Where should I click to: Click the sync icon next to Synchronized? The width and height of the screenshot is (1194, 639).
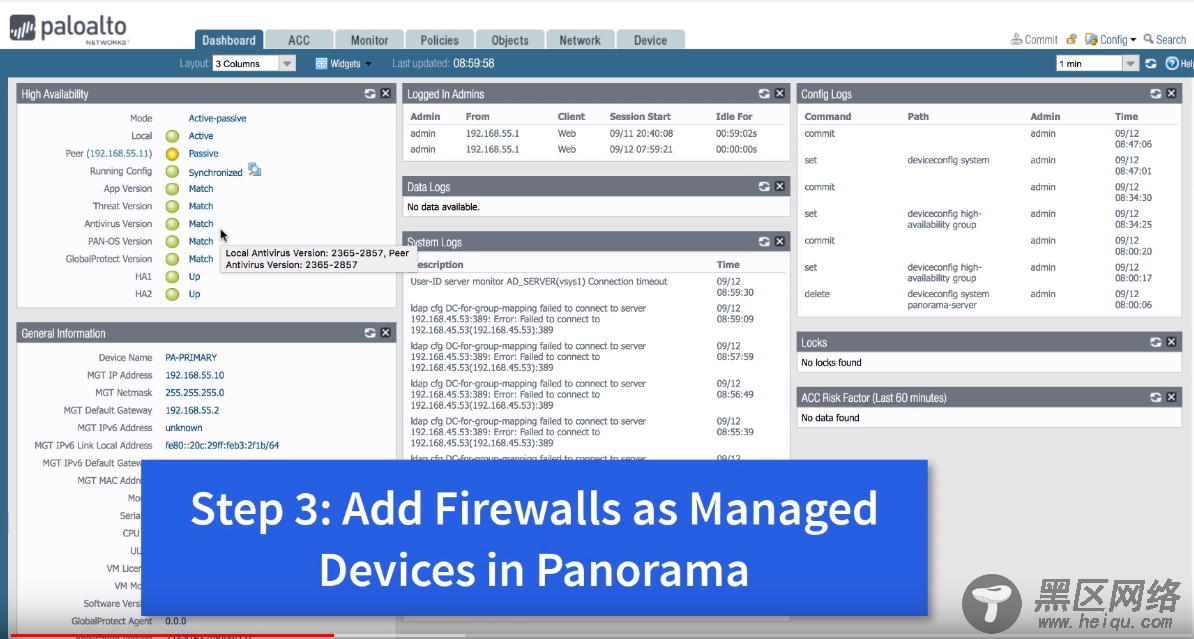(x=254, y=171)
